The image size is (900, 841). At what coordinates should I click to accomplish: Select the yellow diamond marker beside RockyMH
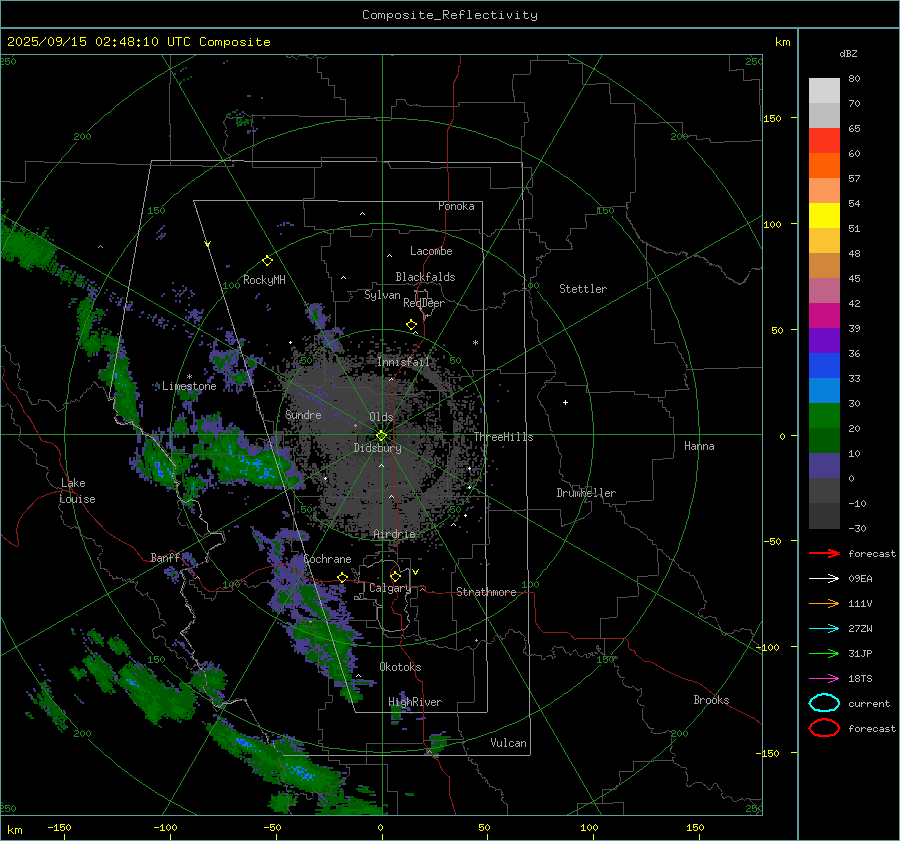point(267,261)
